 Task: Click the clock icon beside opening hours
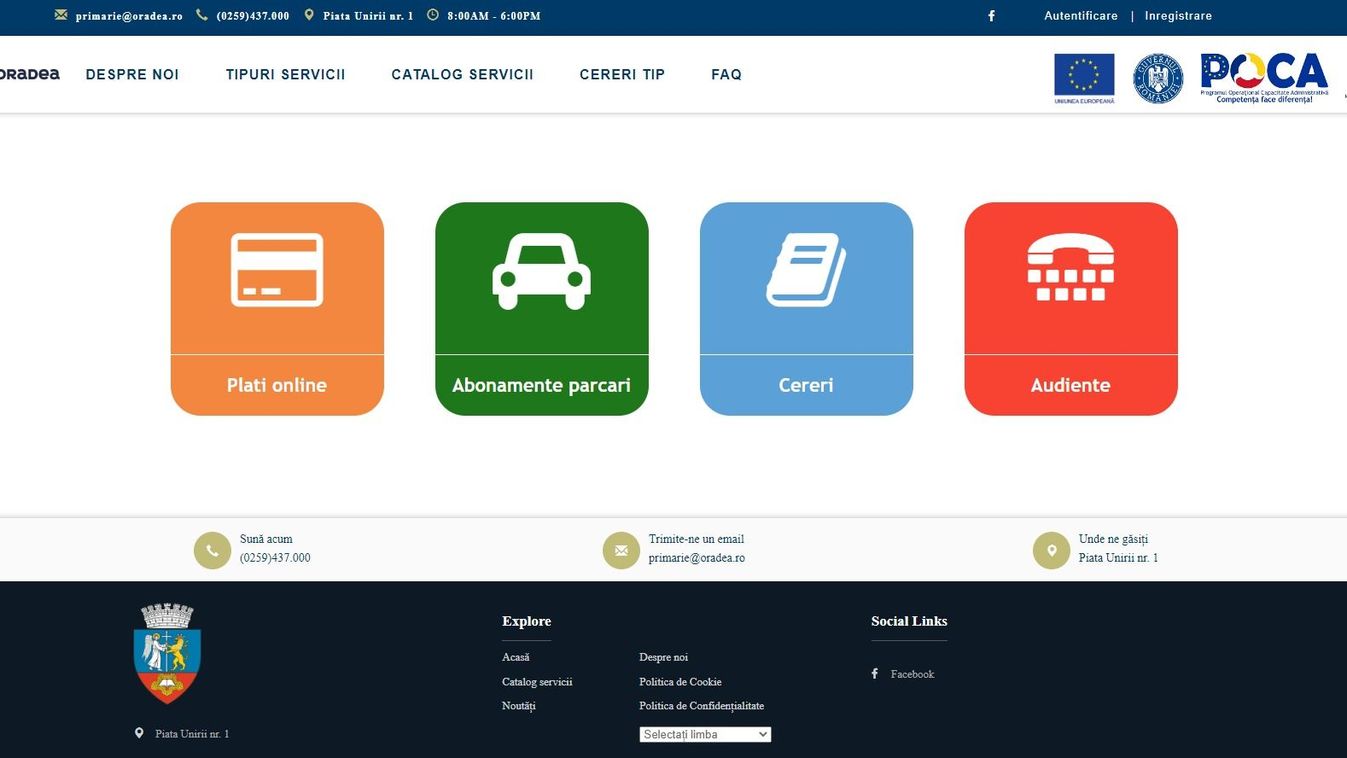coord(433,15)
